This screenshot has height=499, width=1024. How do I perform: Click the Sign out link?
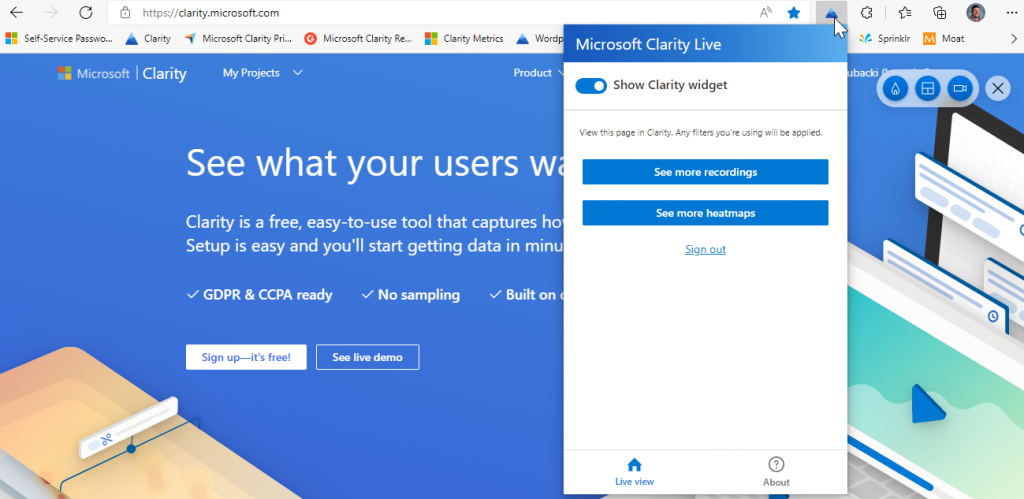(705, 250)
